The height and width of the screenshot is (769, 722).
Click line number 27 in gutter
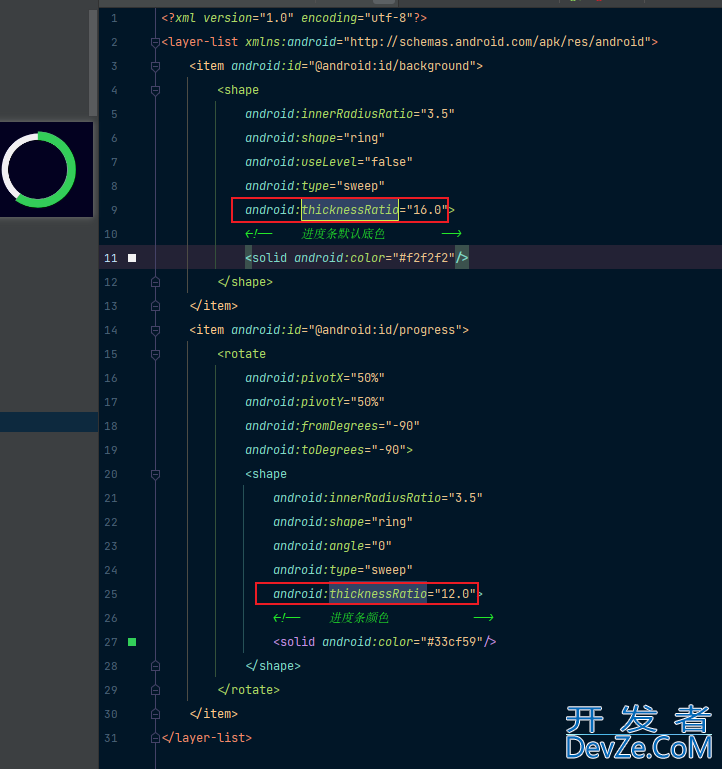pos(111,642)
